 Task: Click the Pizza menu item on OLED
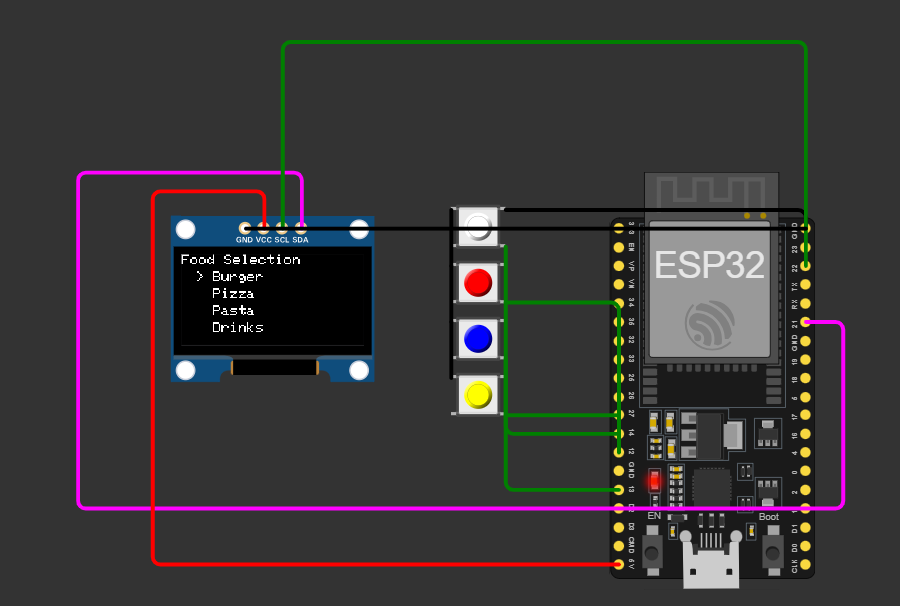pos(232,293)
